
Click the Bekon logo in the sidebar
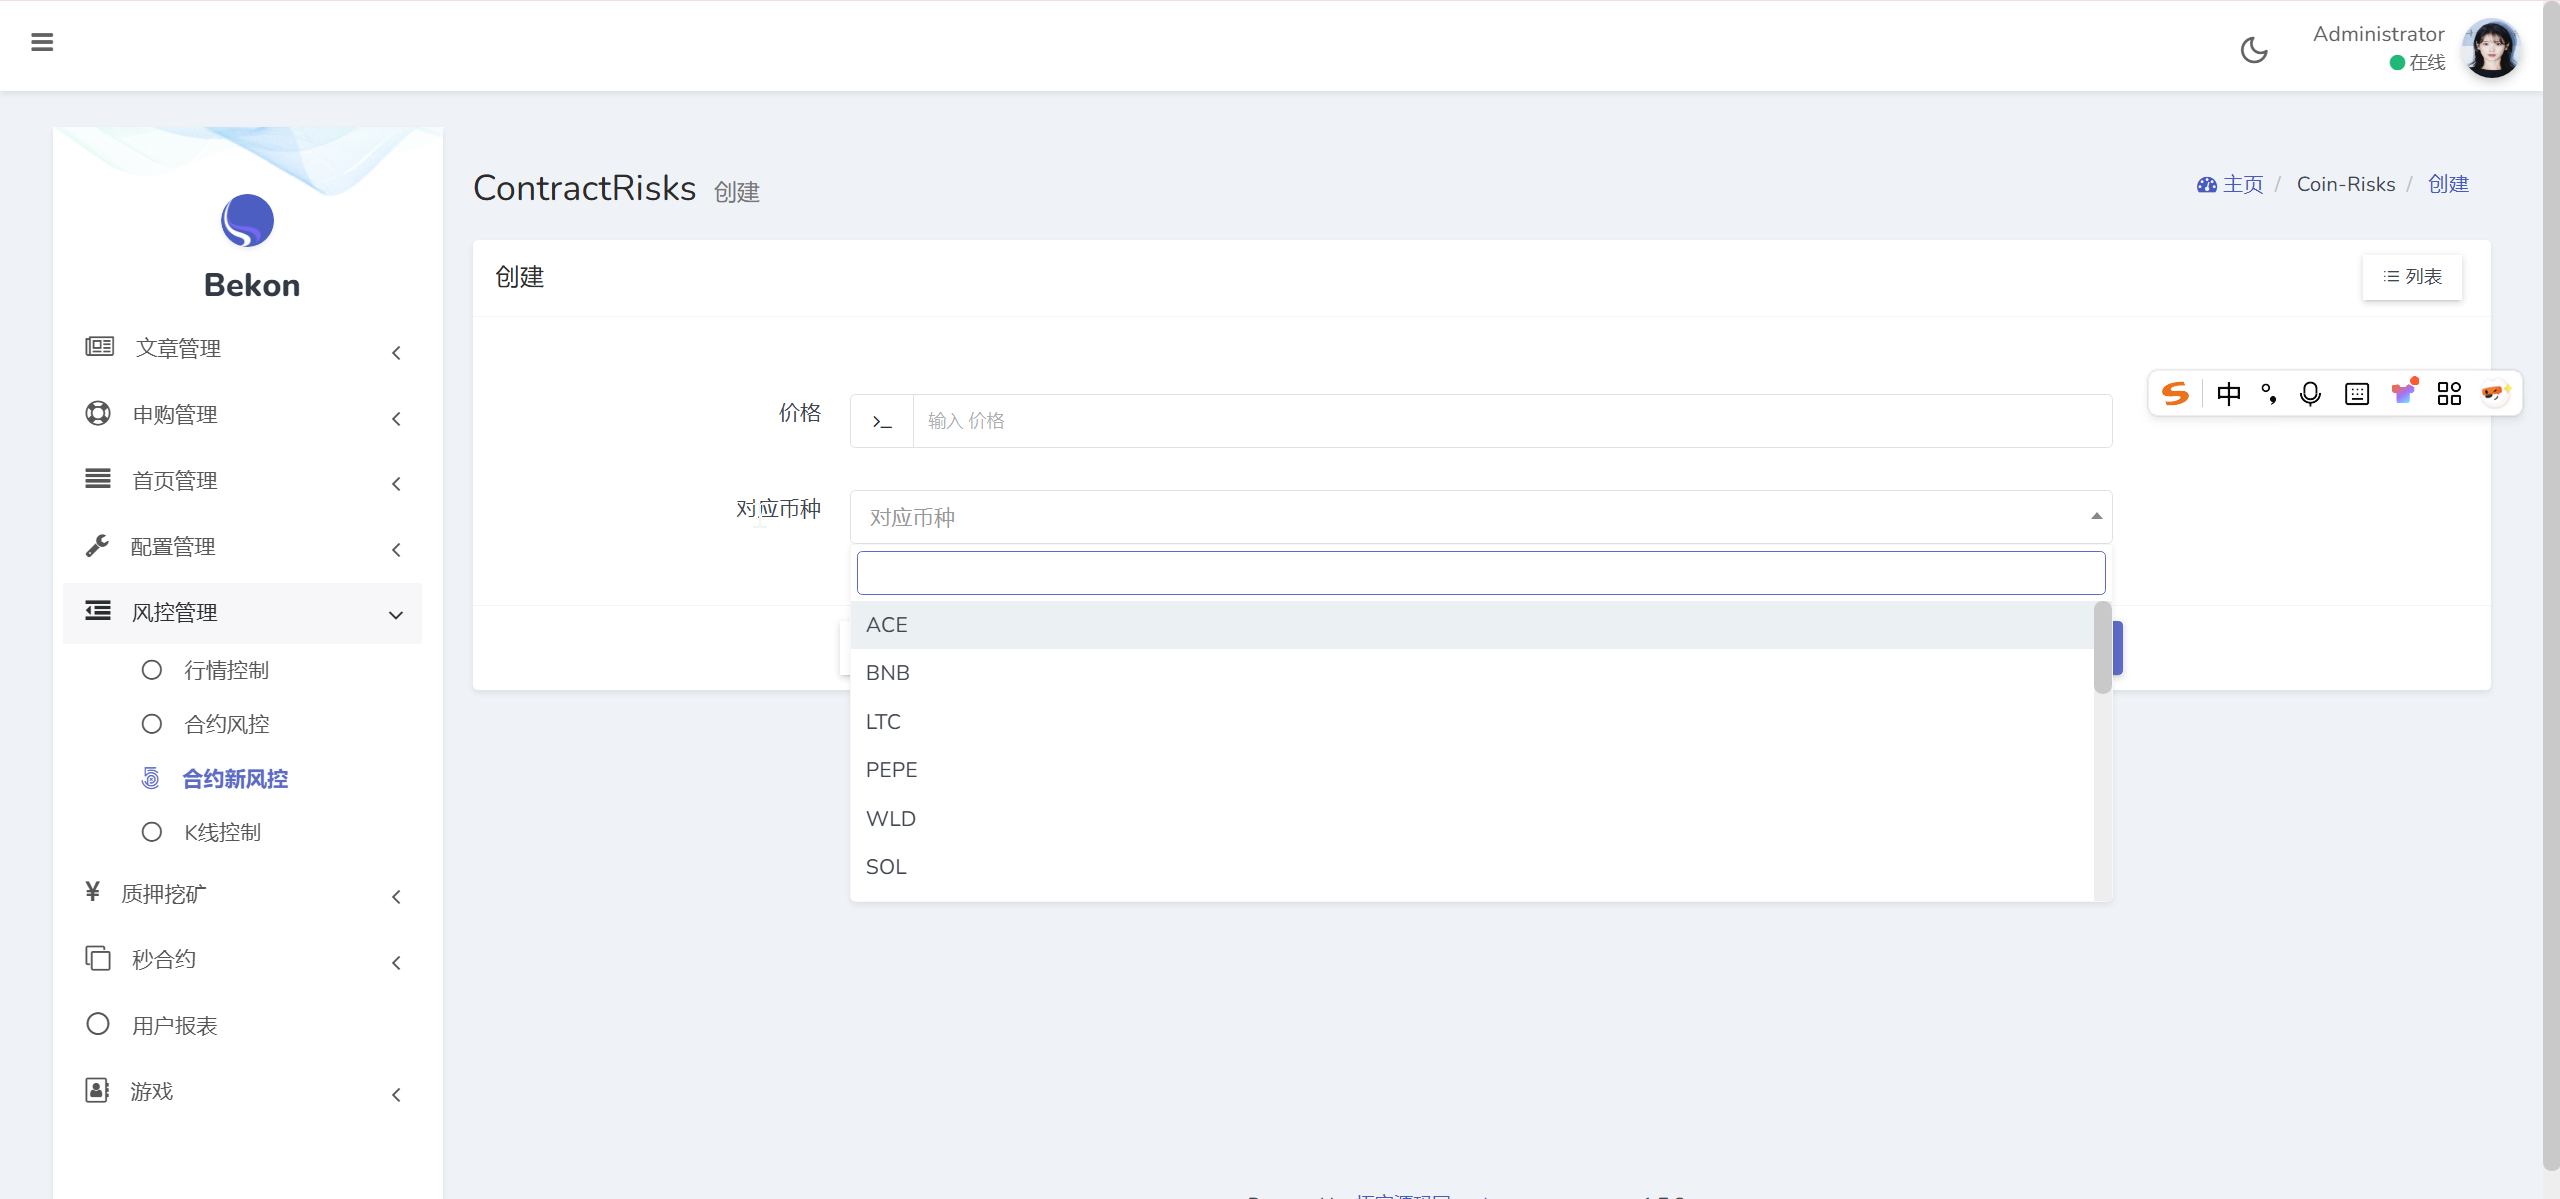pyautogui.click(x=249, y=221)
